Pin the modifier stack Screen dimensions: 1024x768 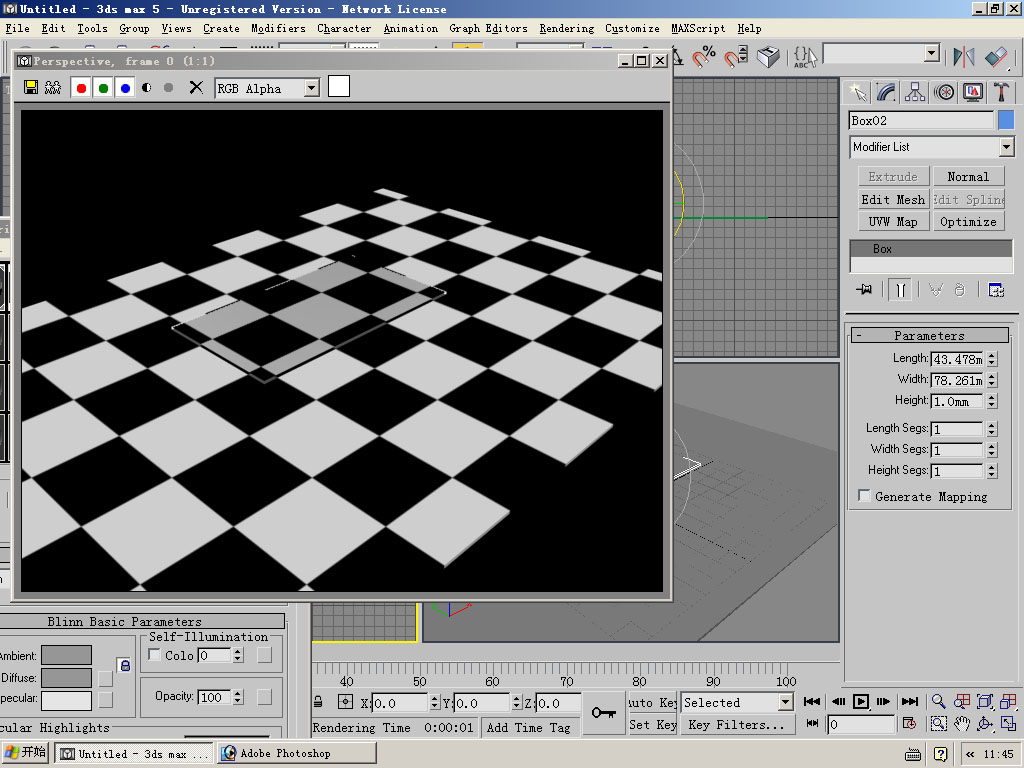point(864,289)
